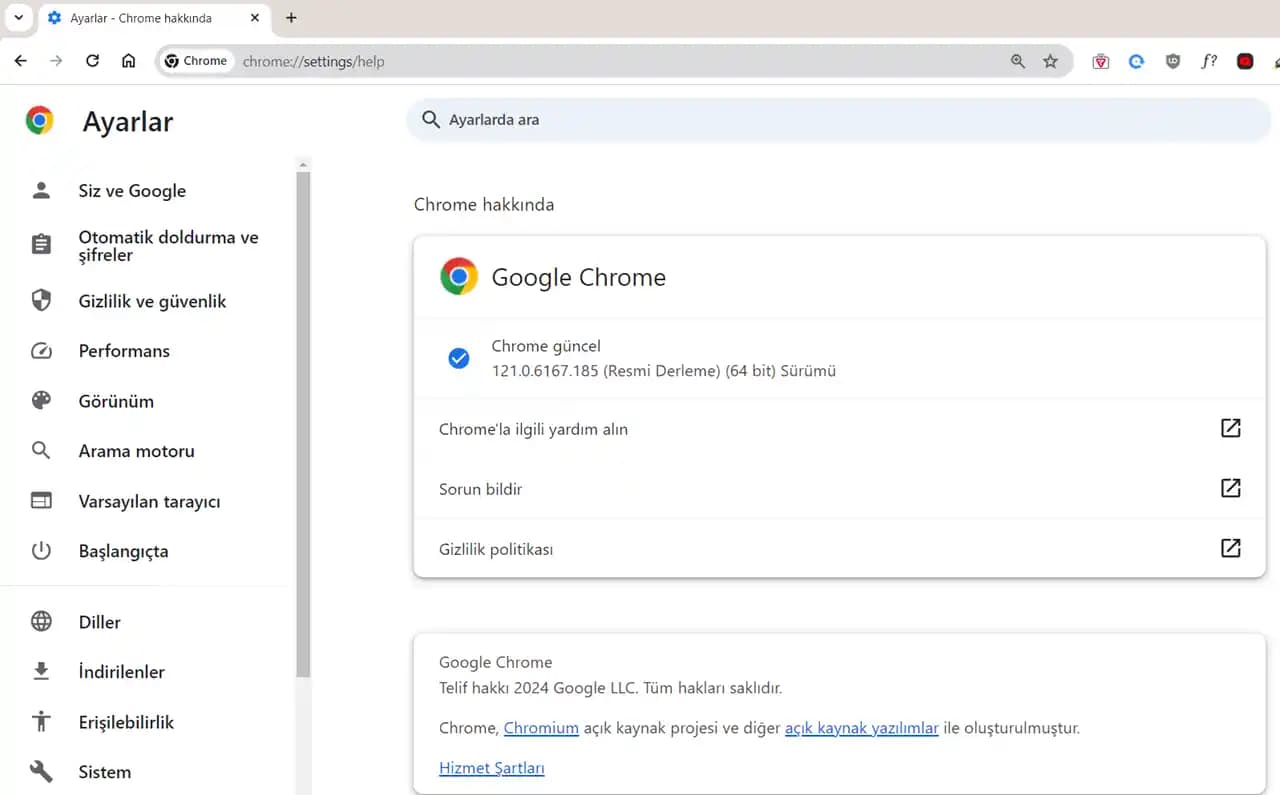Switch to the Performans settings section
The image size is (1280, 795).
[124, 351]
